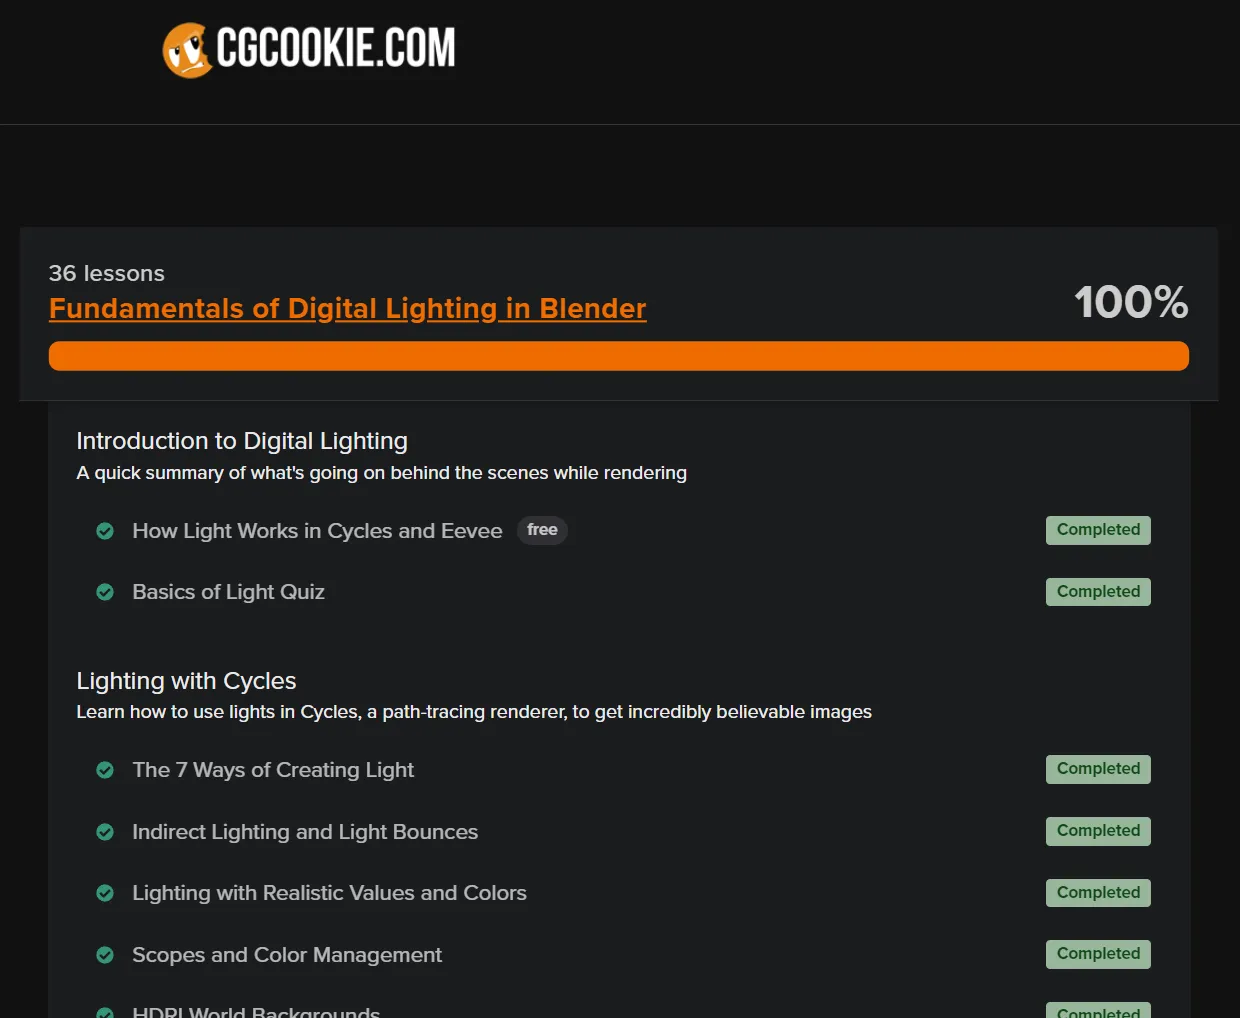The height and width of the screenshot is (1018, 1240).
Task: Open The 7 Ways of Creating Light lesson
Action: (x=273, y=770)
